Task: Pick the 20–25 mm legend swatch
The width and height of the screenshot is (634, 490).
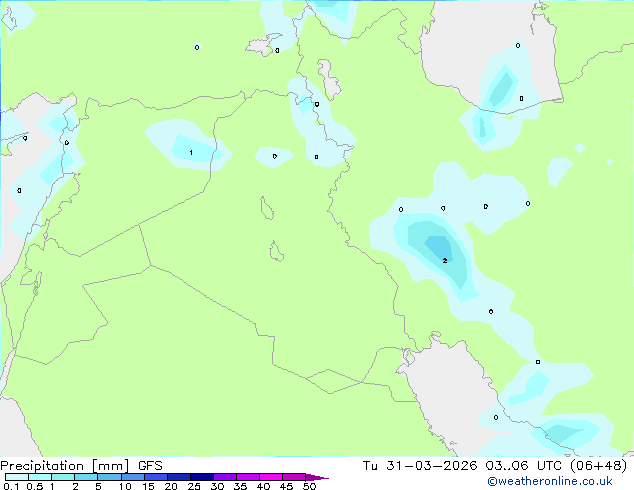Action: click(x=179, y=477)
